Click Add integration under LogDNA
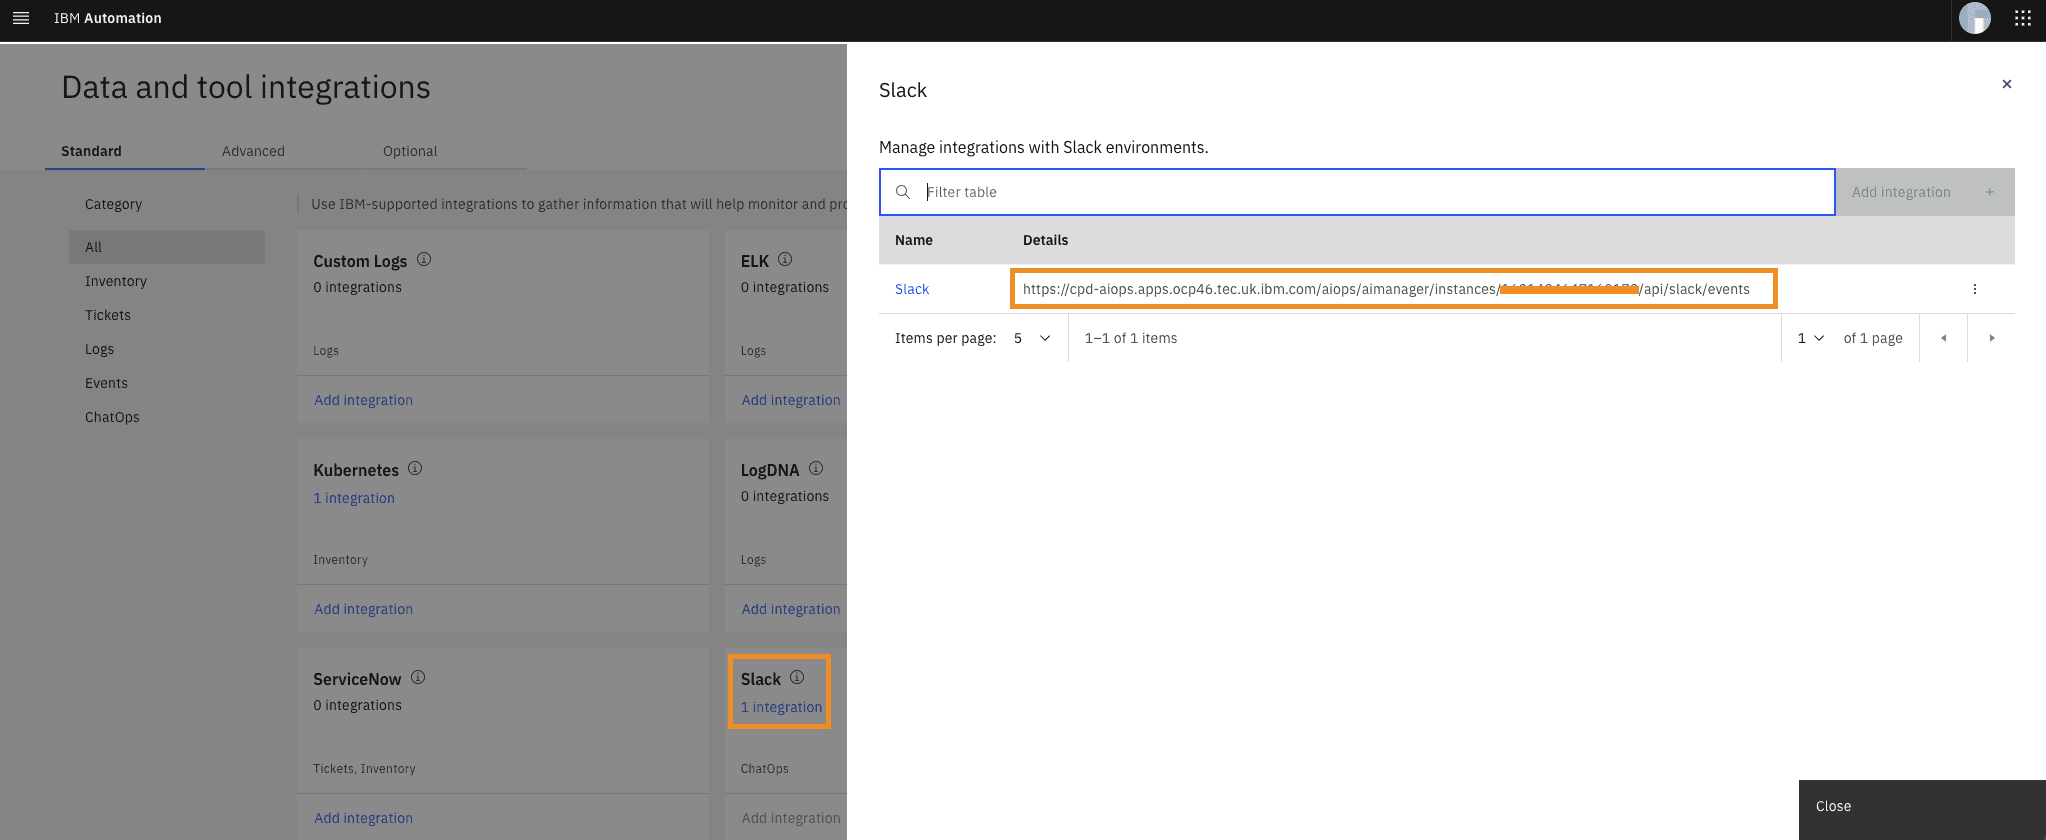This screenshot has width=2046, height=840. (x=791, y=609)
